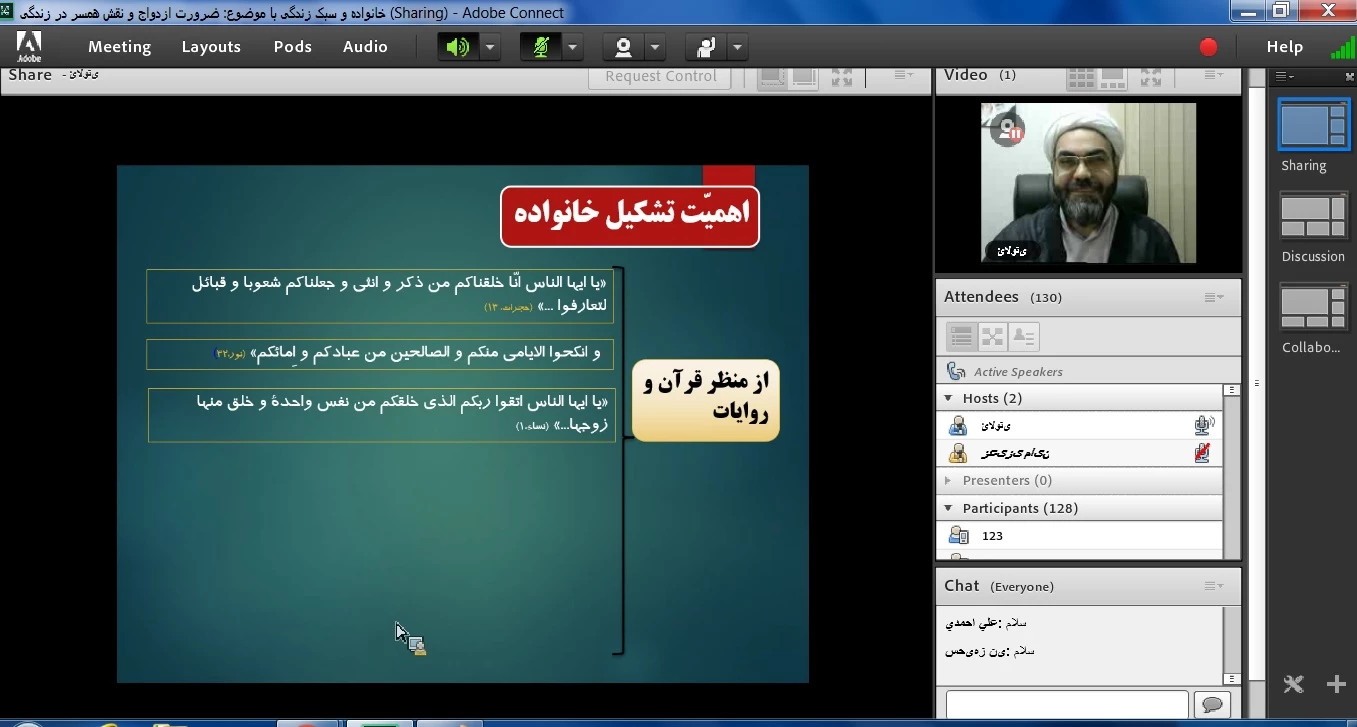Open the speaker options dropdown arrow
This screenshot has width=1357, height=727.
[490, 47]
